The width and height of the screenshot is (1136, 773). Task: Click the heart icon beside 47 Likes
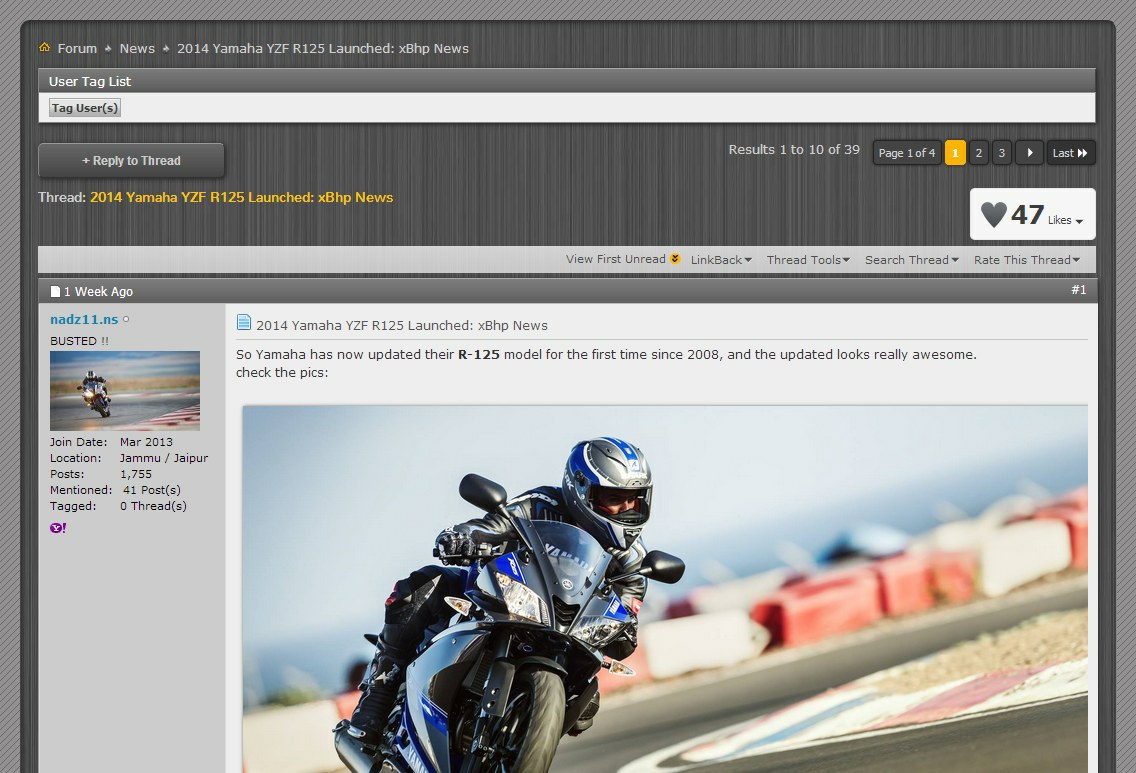click(993, 214)
